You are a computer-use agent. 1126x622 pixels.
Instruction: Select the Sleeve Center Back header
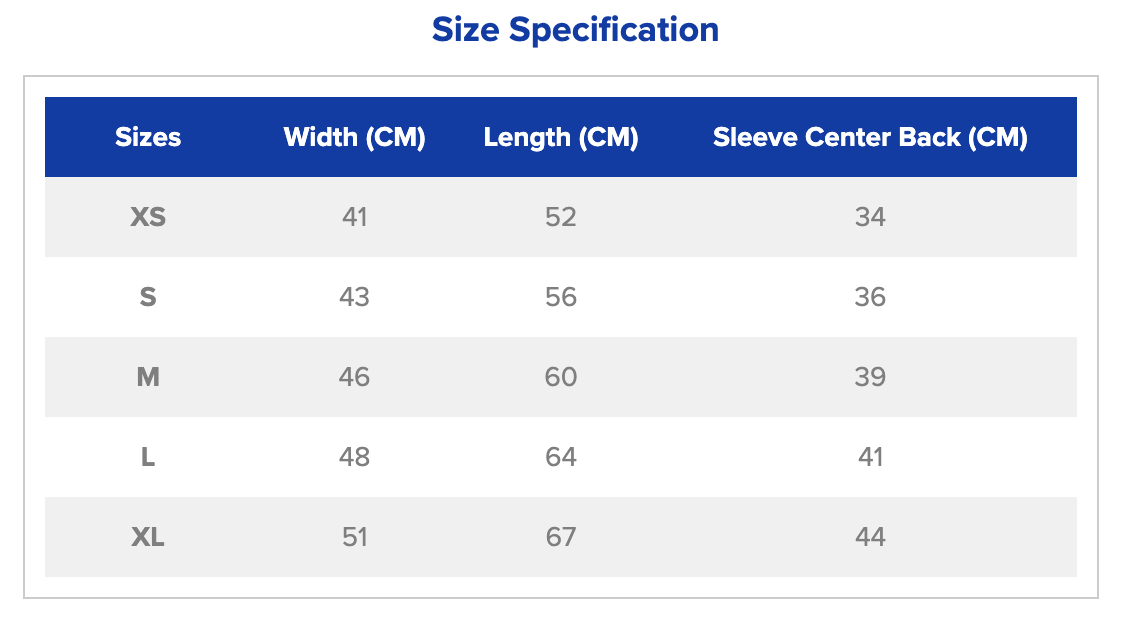pyautogui.click(x=870, y=137)
